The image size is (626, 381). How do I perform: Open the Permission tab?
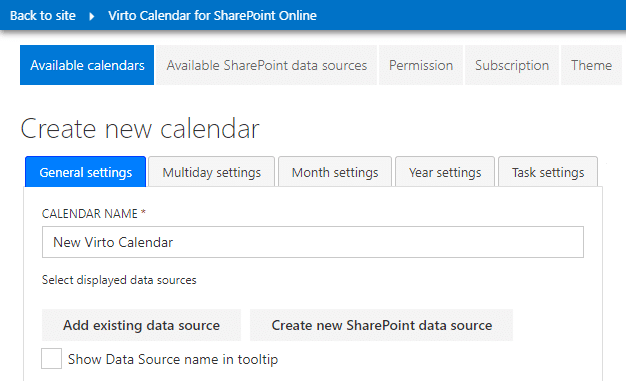421,65
